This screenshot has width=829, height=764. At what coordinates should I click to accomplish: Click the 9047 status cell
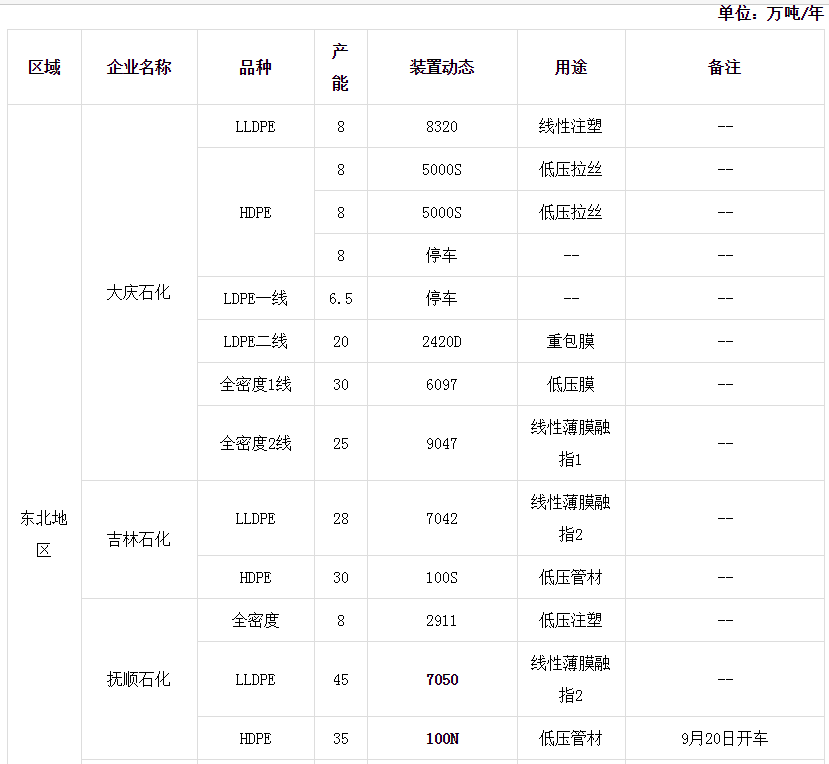point(442,443)
